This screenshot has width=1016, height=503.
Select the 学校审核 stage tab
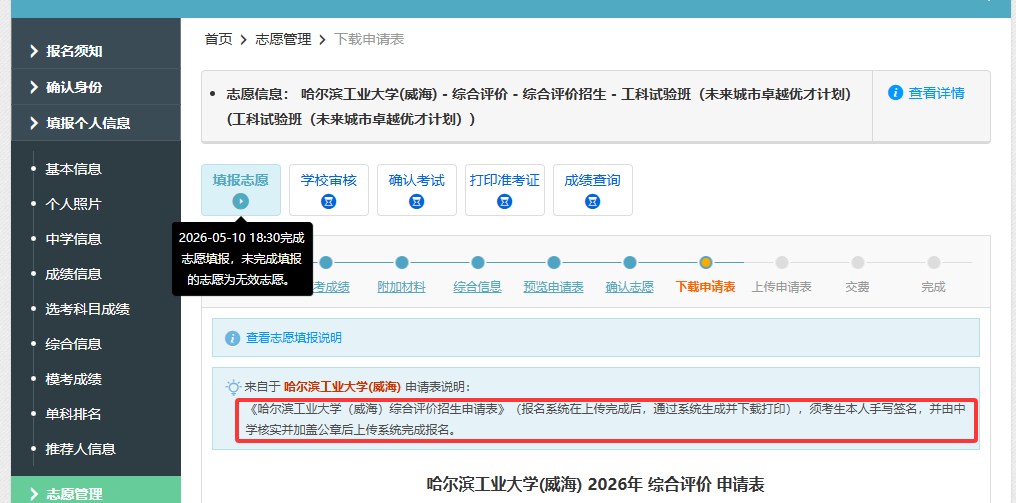click(329, 190)
